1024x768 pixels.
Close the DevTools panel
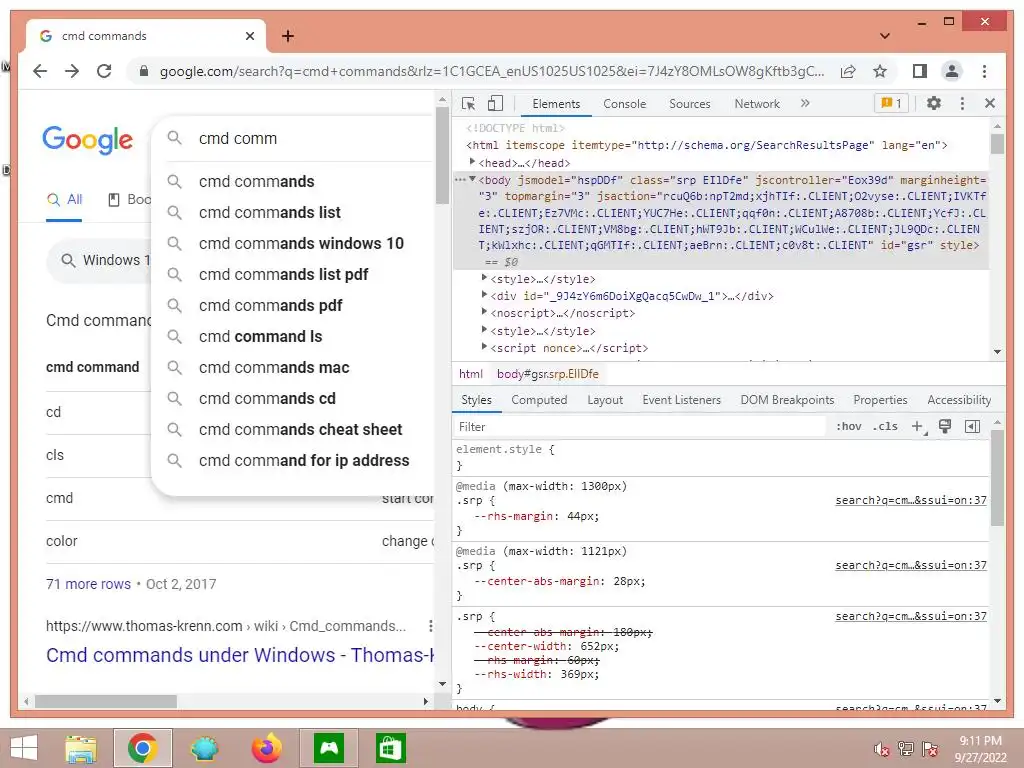[x=990, y=103]
